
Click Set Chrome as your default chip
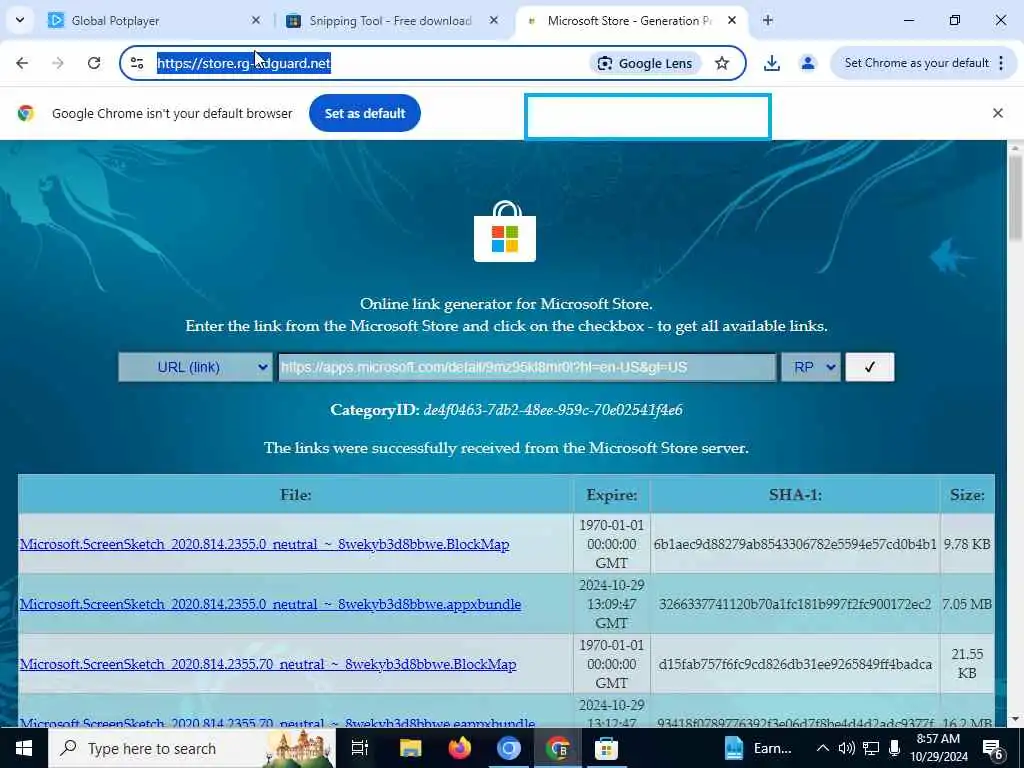[916, 63]
